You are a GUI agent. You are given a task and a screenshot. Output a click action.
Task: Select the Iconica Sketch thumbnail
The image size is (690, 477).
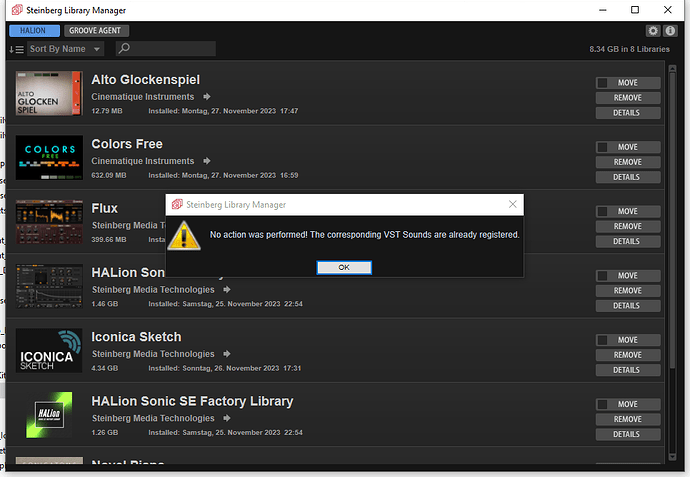(x=49, y=350)
